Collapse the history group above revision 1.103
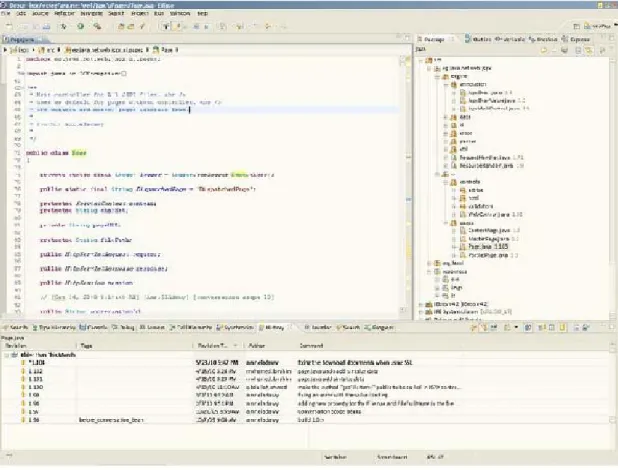The image size is (618, 470). tap(6, 355)
